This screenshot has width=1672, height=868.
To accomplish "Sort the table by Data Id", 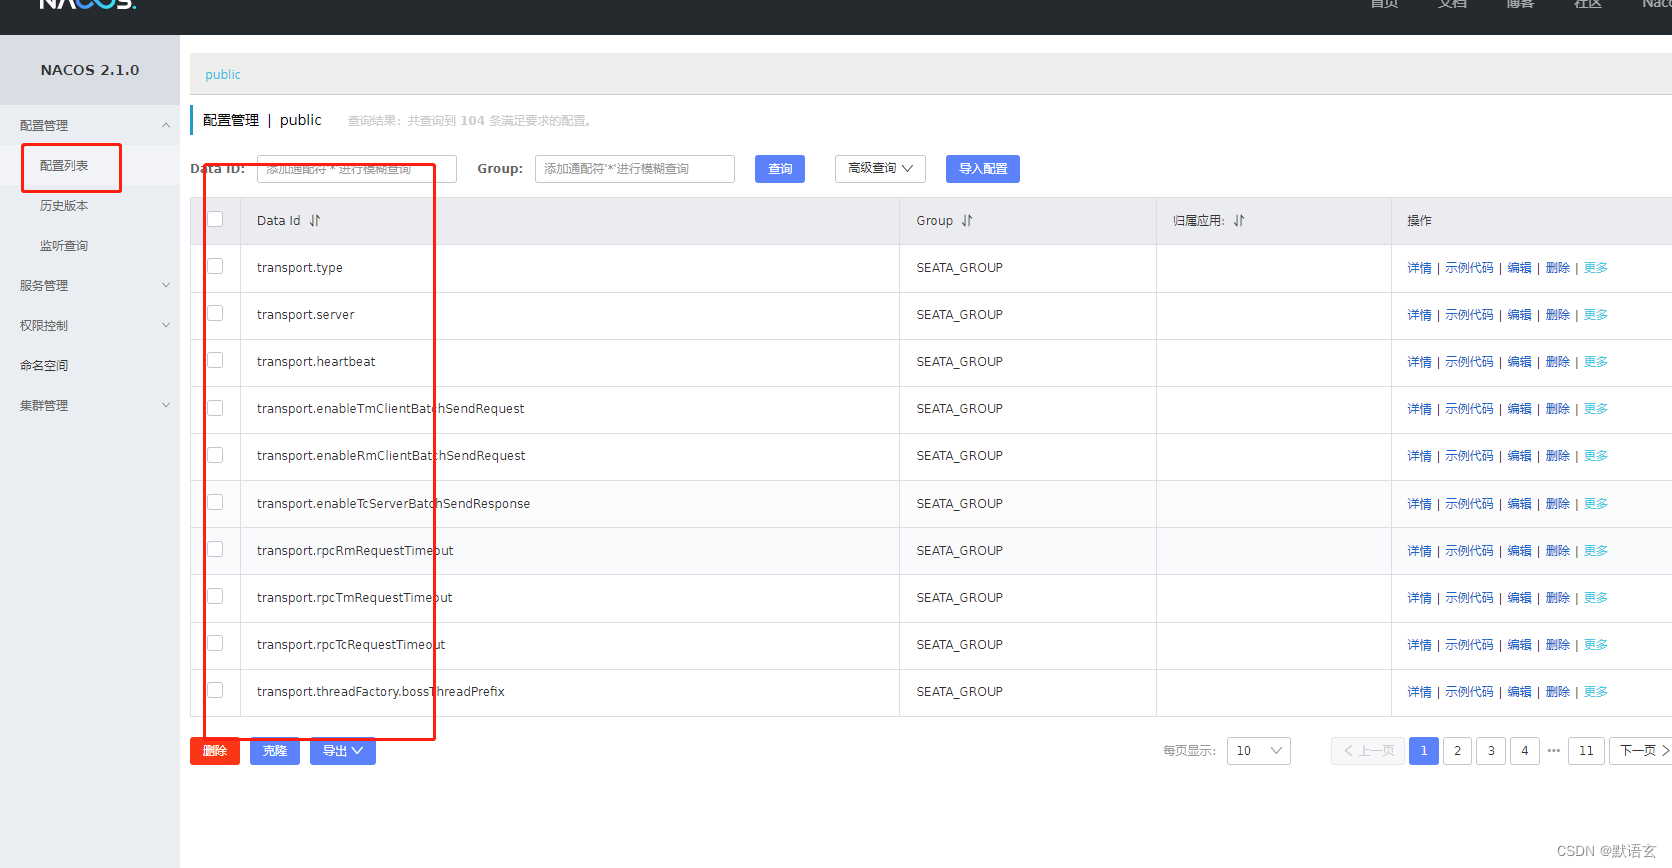I will pos(315,221).
